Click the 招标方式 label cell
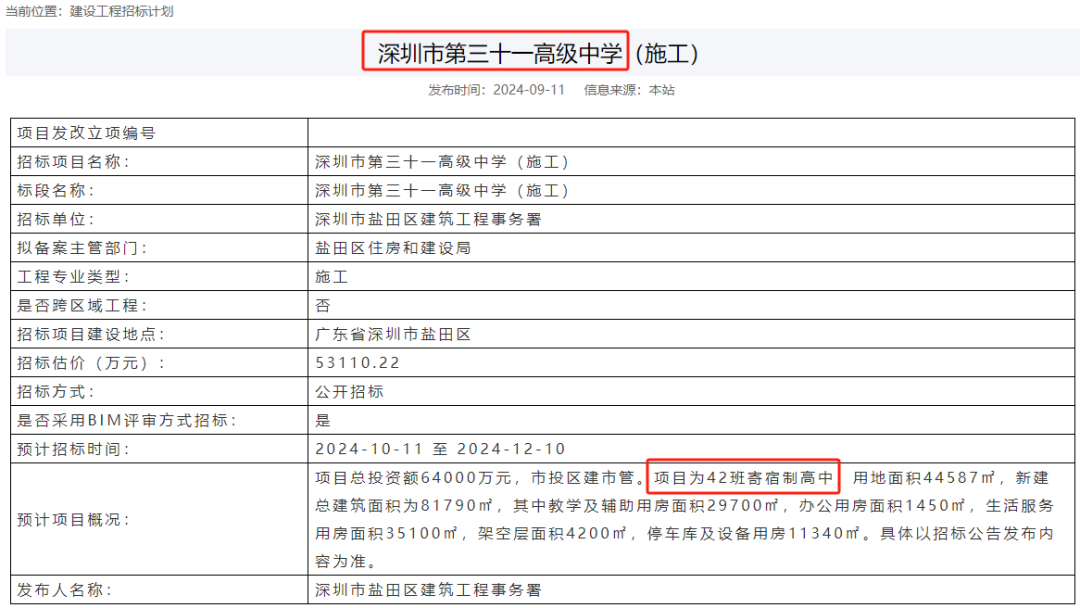Image resolution: width=1080 pixels, height=608 pixels. [x=159, y=391]
